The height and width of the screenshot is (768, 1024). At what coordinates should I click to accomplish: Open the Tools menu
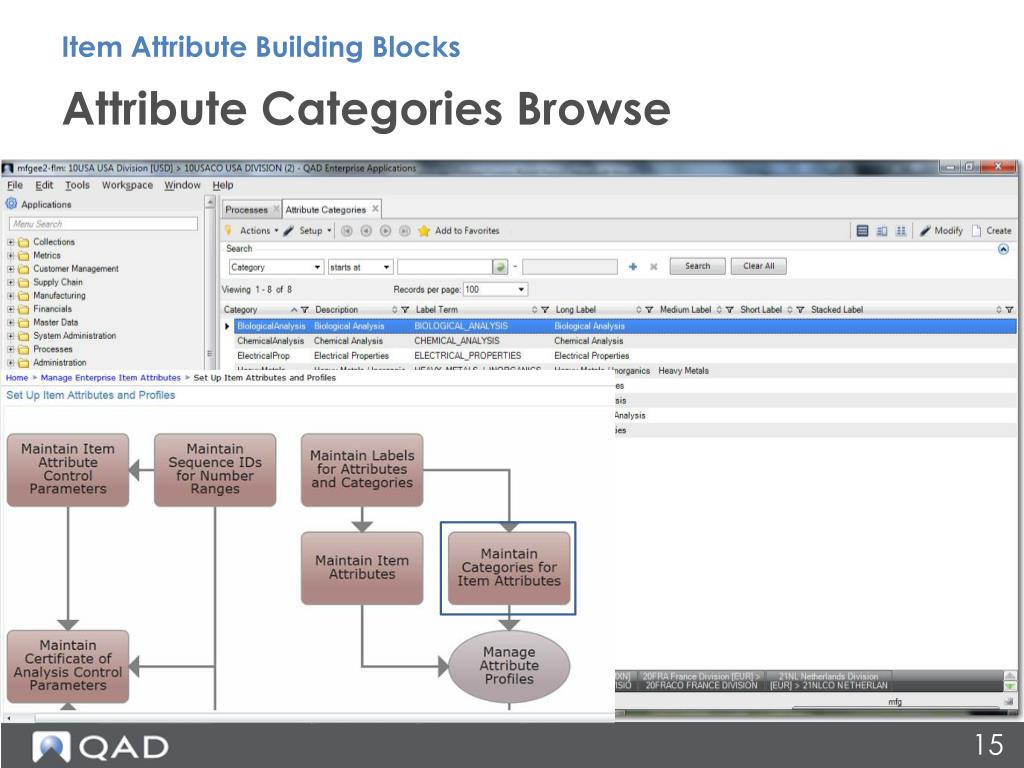coord(77,185)
